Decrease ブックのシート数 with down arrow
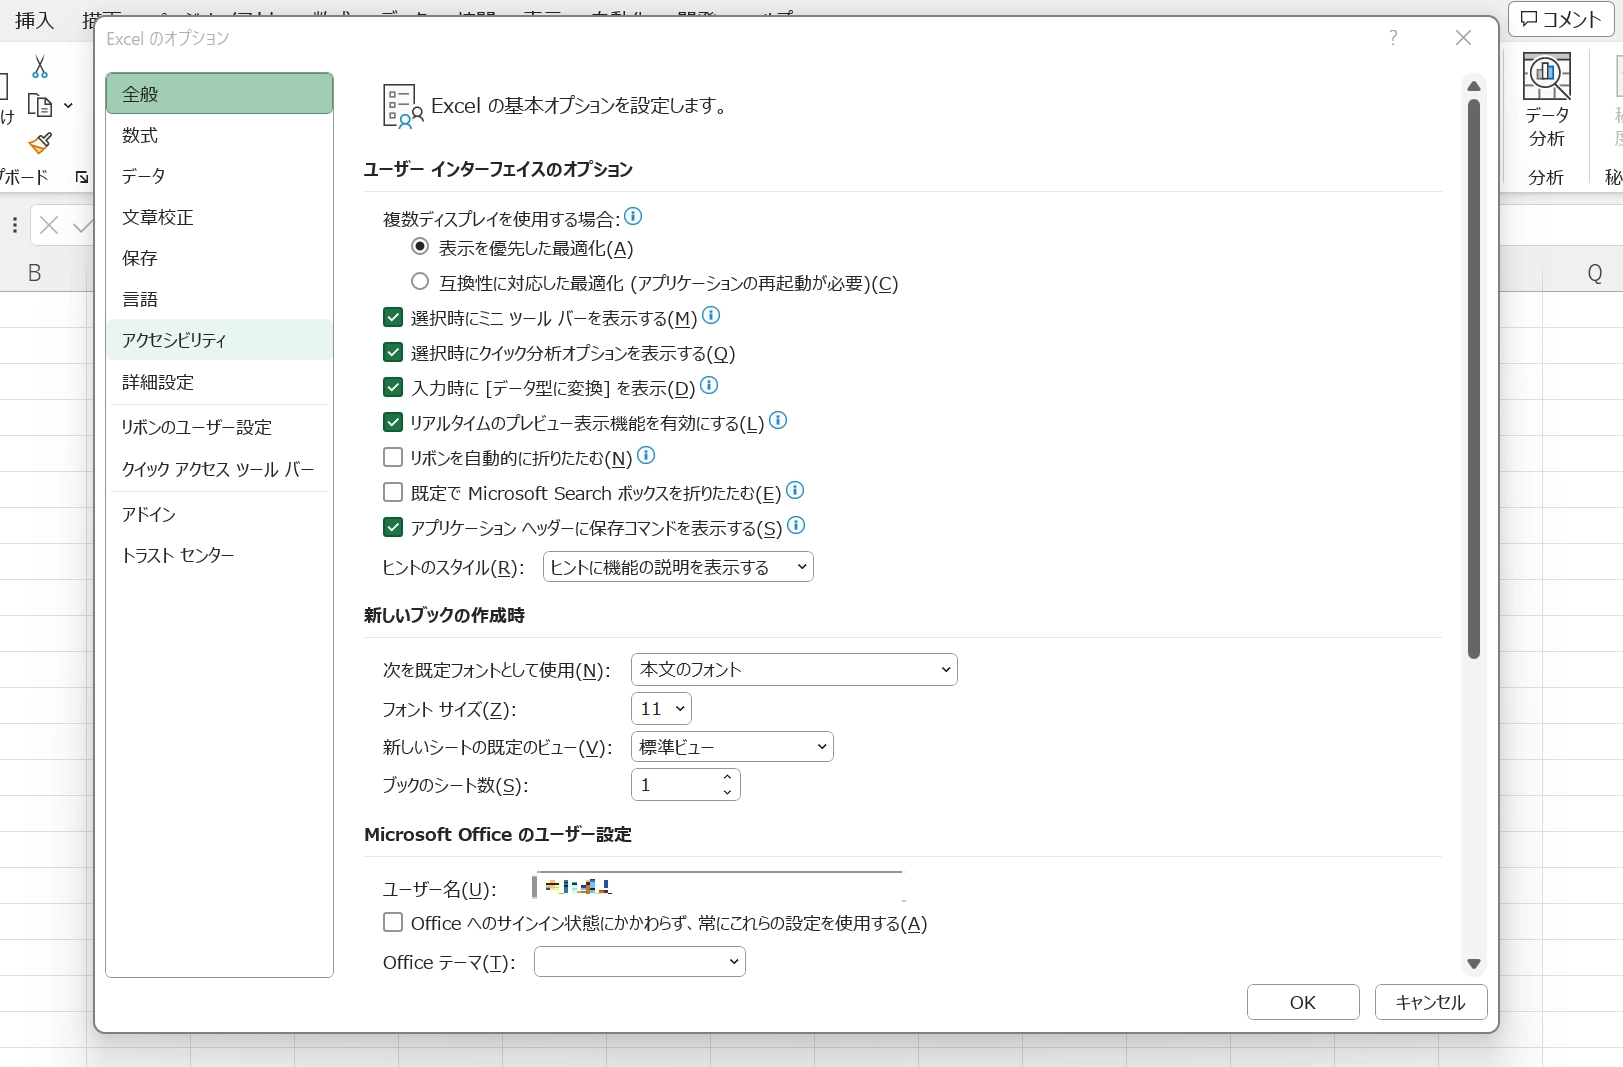 coord(727,792)
